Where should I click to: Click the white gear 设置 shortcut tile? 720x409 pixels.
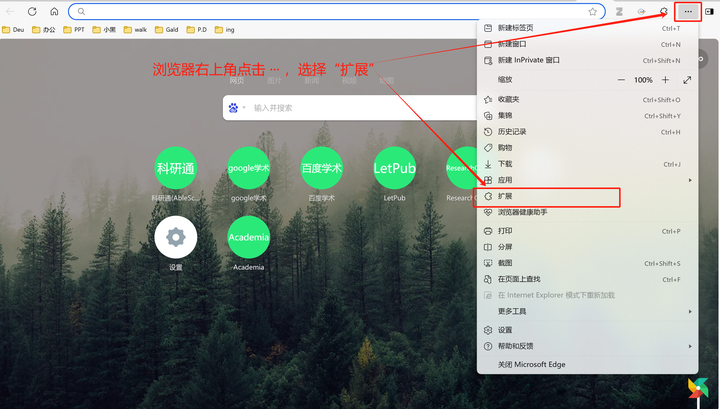(x=175, y=237)
